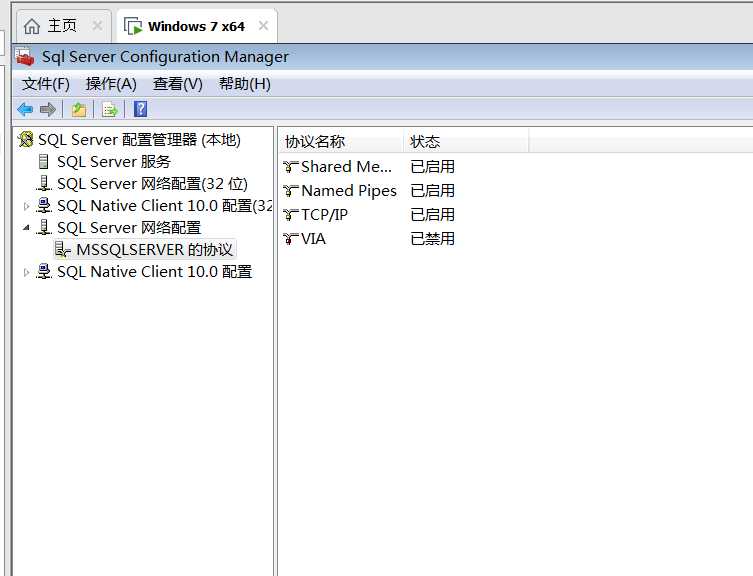This screenshot has height=576, width=753.
Task: Expand SQL Native Client 10.0 配置(32 位) node
Action: tap(26, 206)
